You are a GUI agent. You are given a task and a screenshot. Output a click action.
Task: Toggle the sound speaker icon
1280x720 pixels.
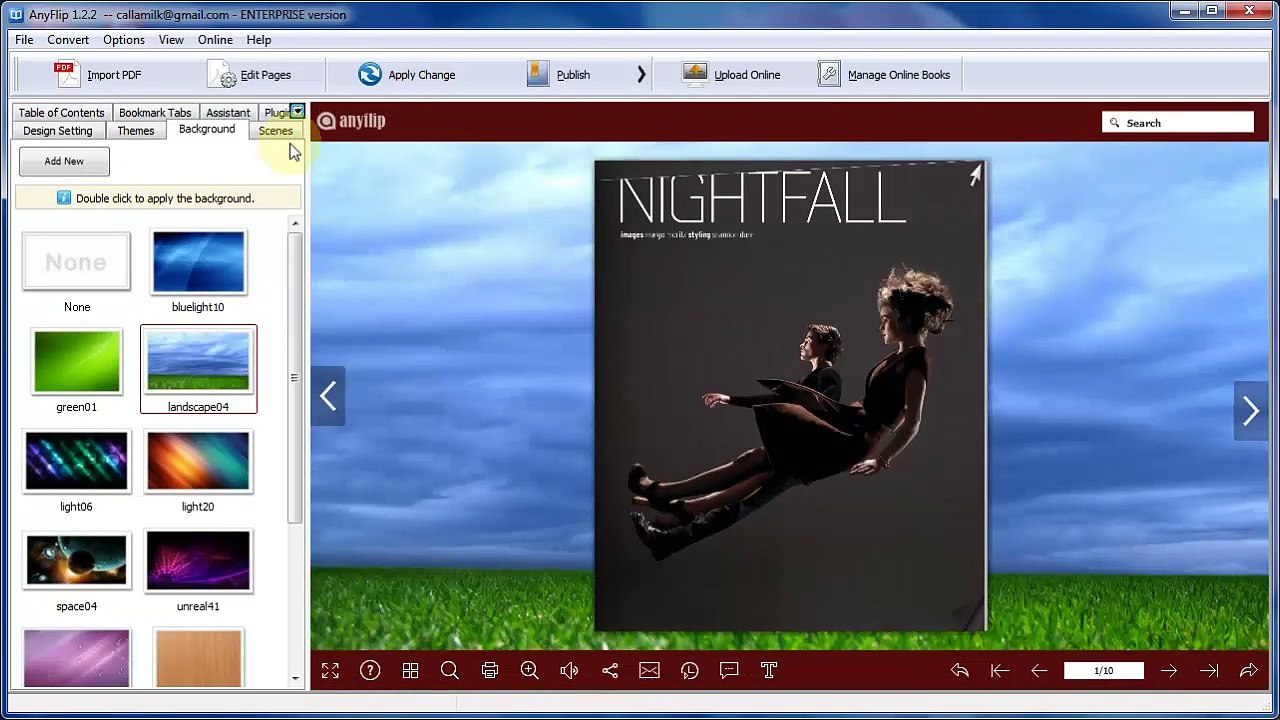click(x=569, y=671)
